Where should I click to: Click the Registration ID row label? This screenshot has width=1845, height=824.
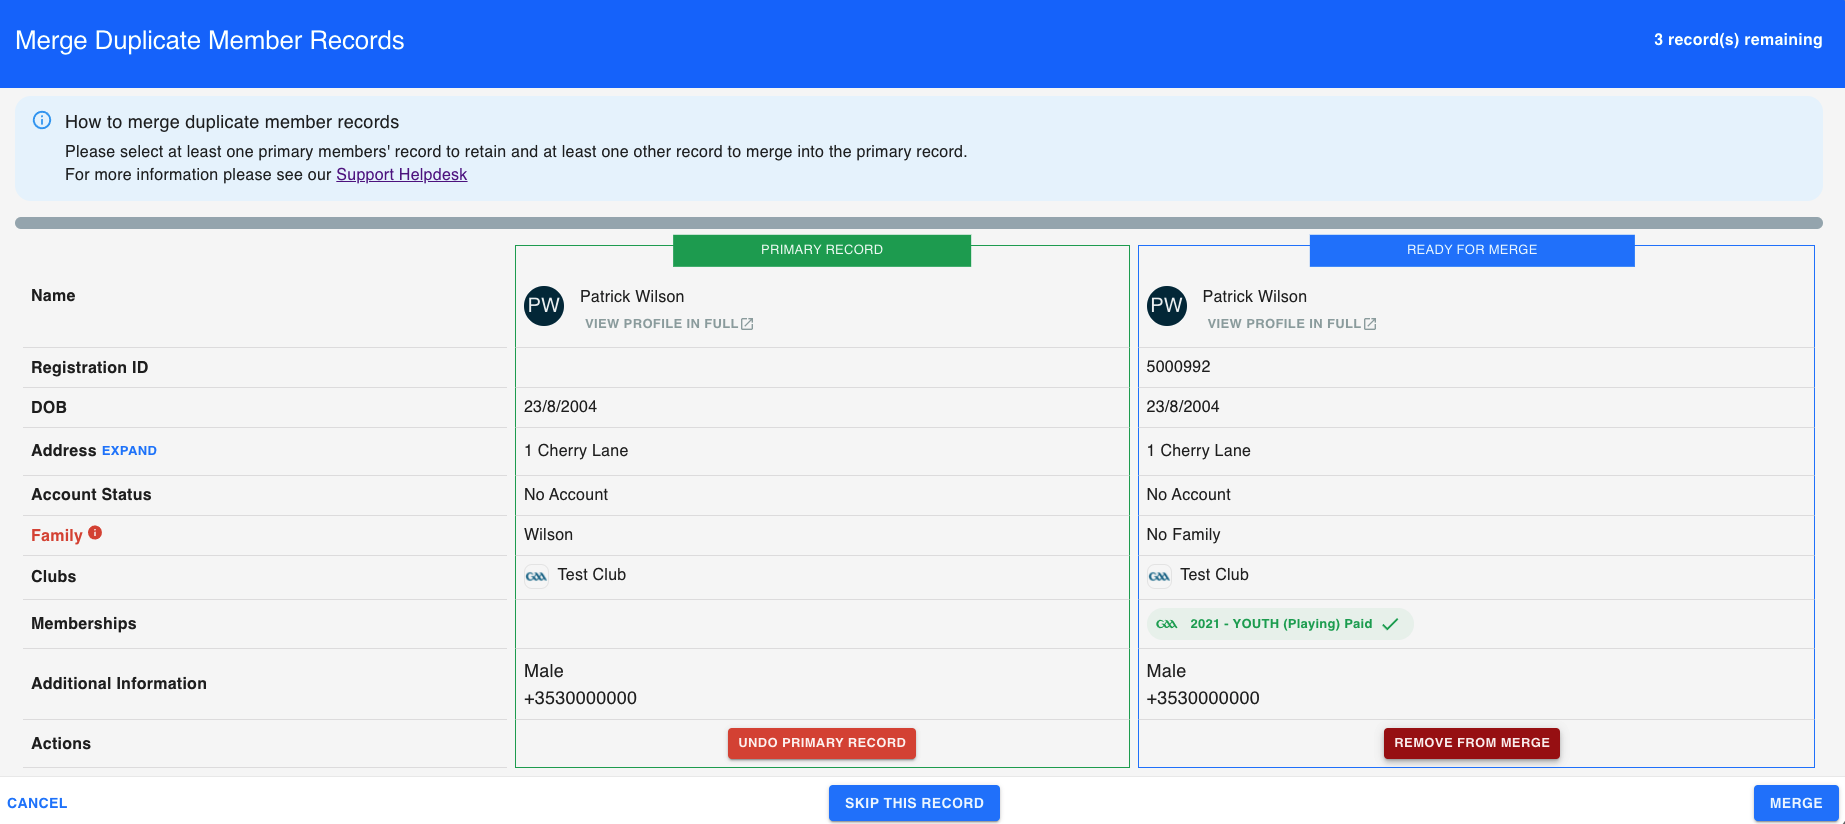pos(89,368)
